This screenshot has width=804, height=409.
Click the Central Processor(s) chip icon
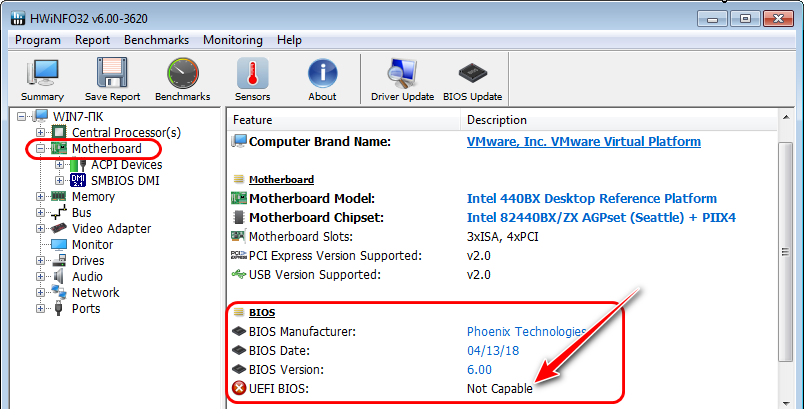click(59, 132)
